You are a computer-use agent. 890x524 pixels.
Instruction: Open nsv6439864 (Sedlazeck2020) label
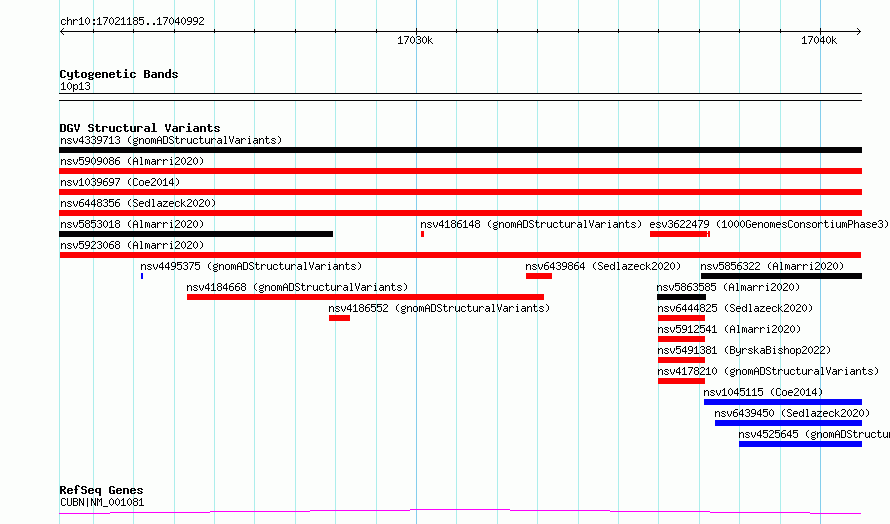tap(603, 266)
